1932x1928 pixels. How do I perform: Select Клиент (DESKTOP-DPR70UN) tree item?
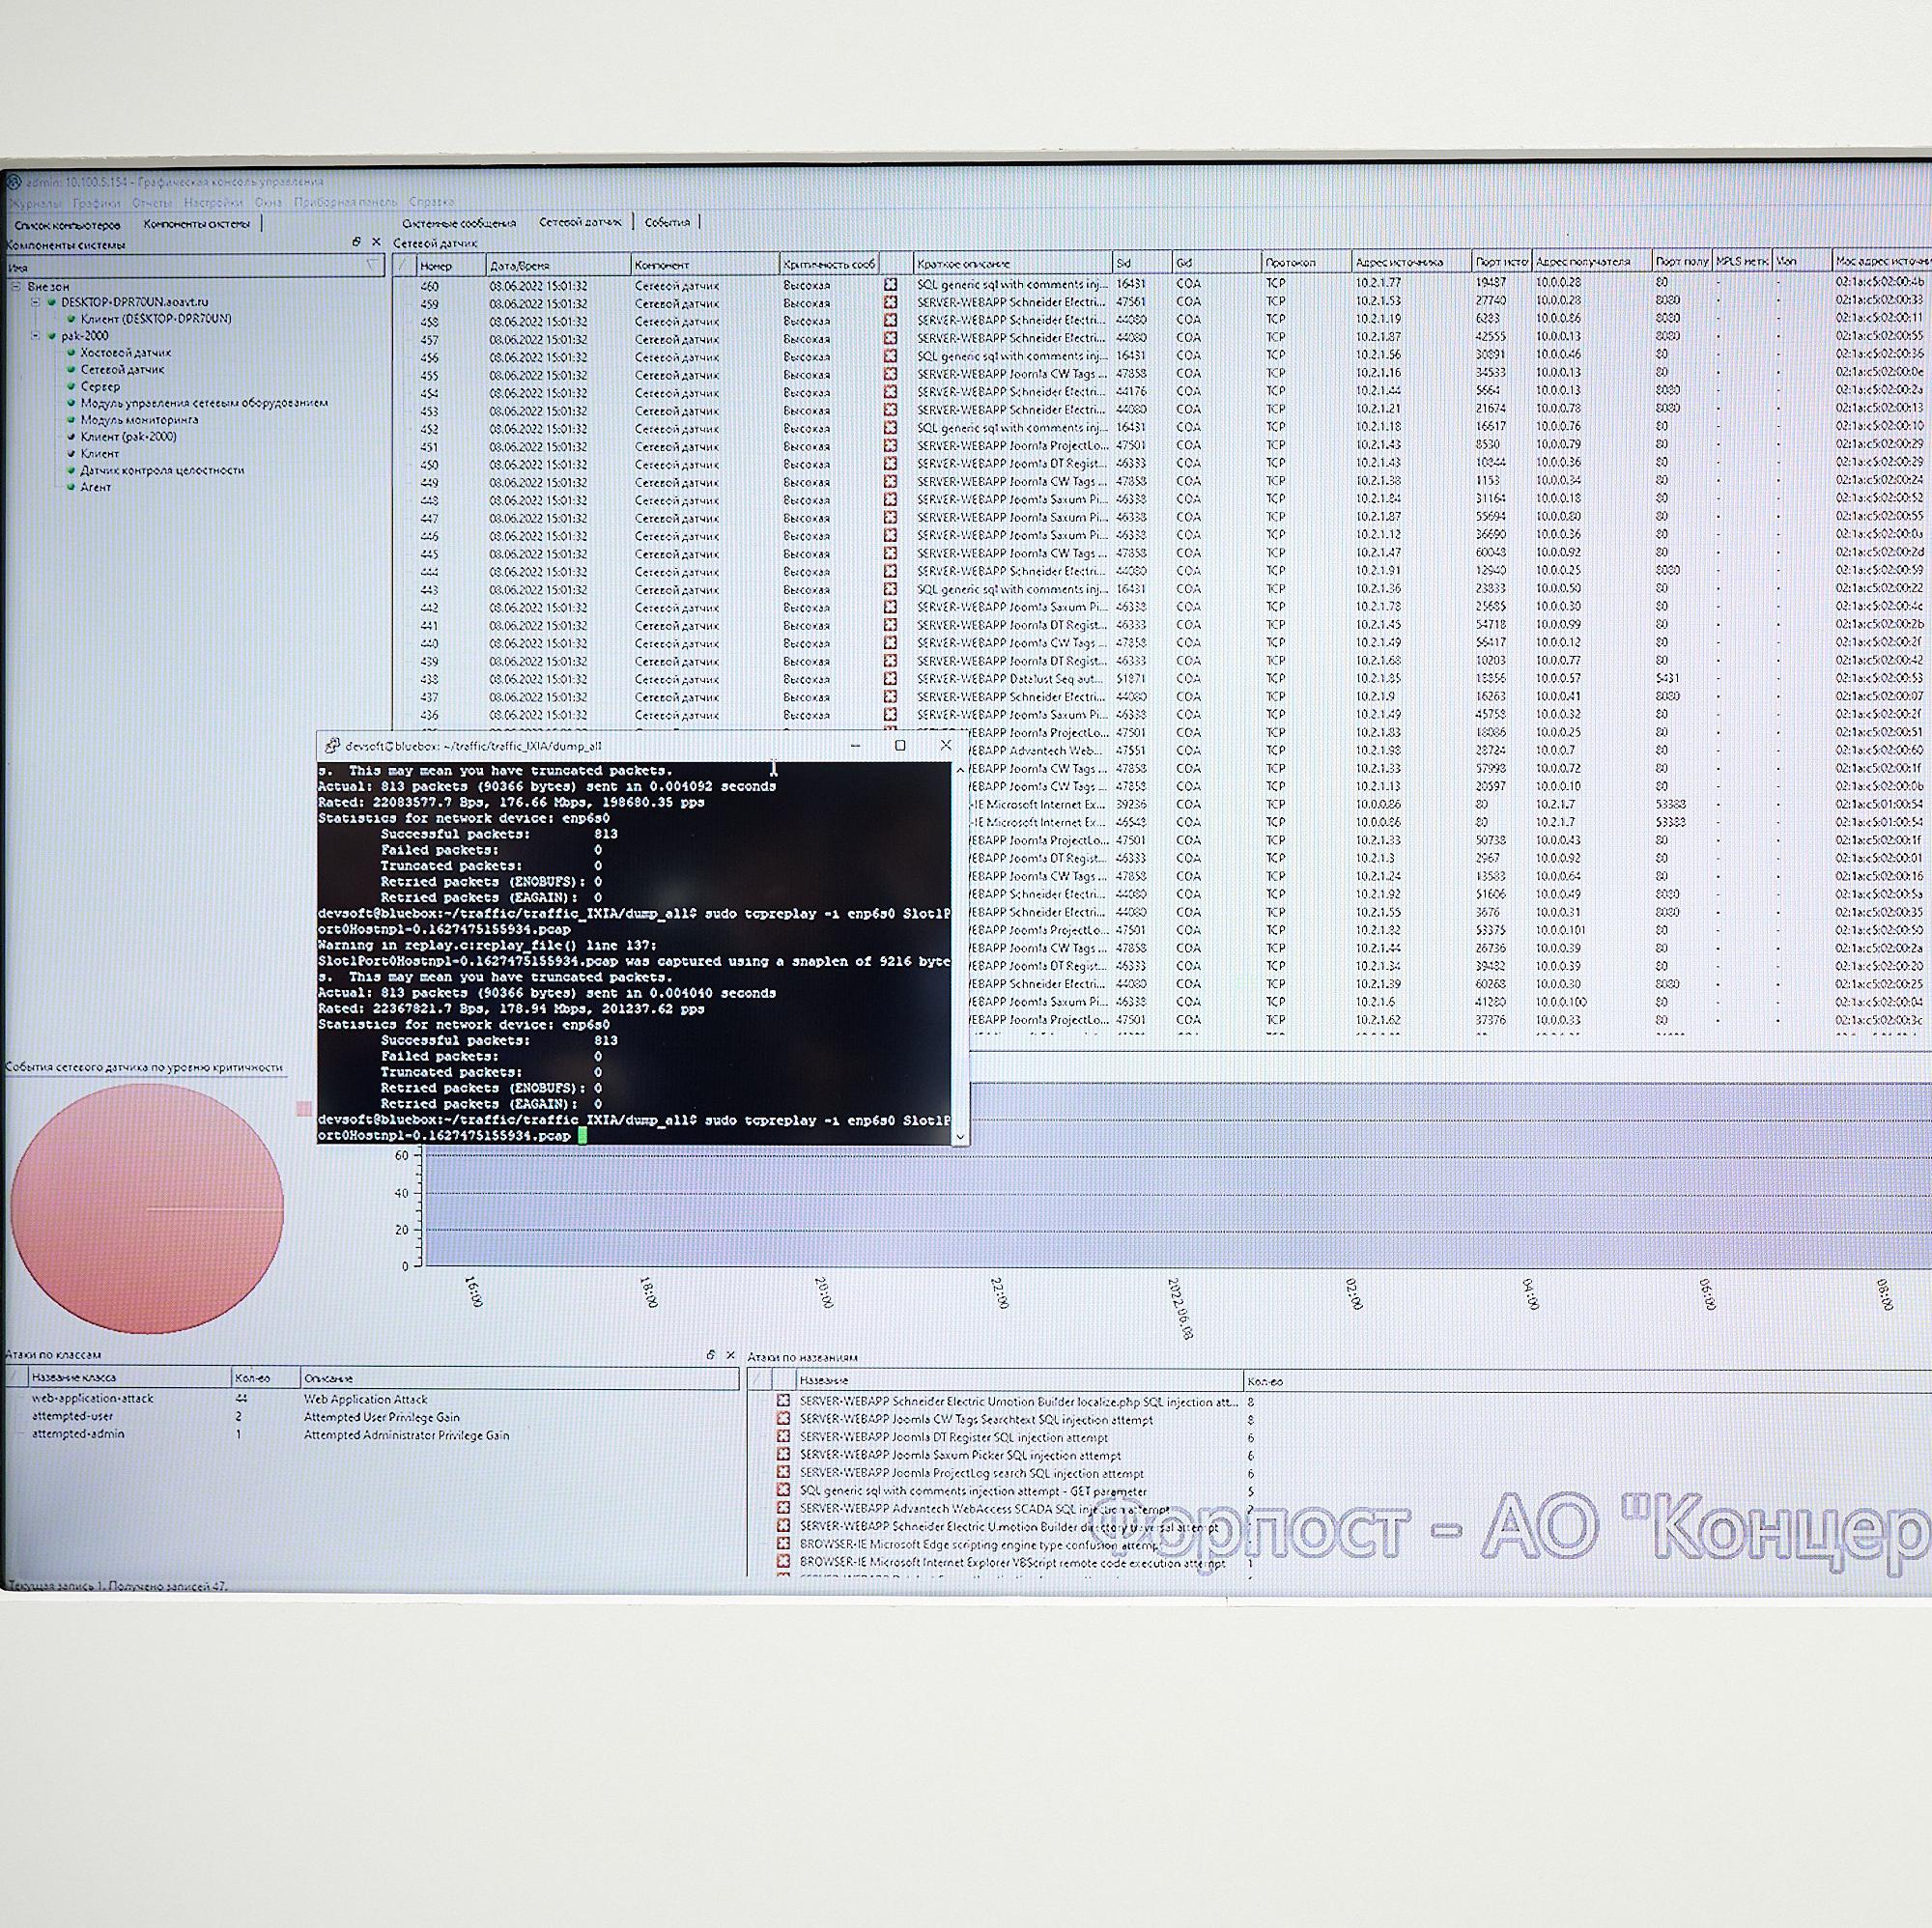(x=156, y=319)
